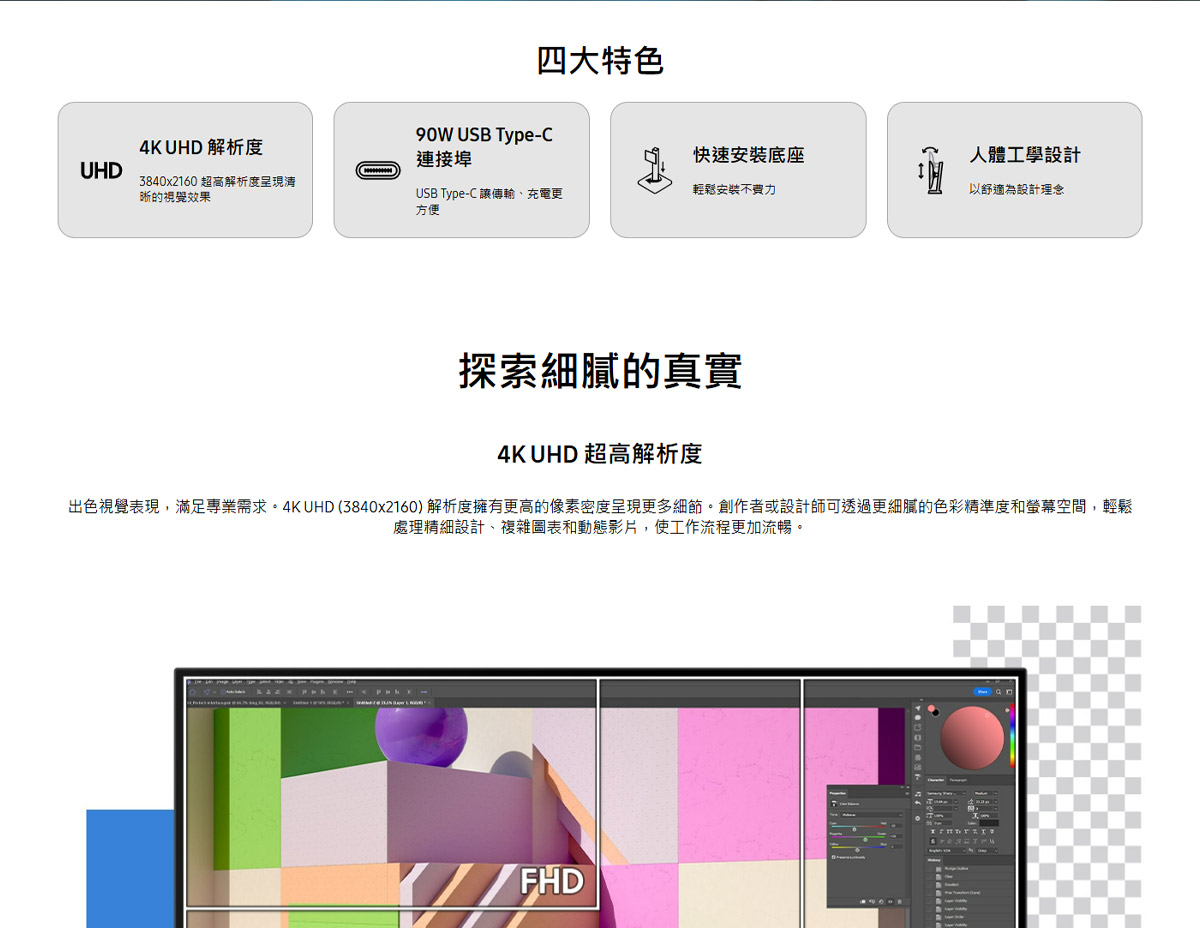Image resolution: width=1200 pixels, height=928 pixels.
Task: Click the more options ellipsis in options bar
Action: click(x=350, y=692)
